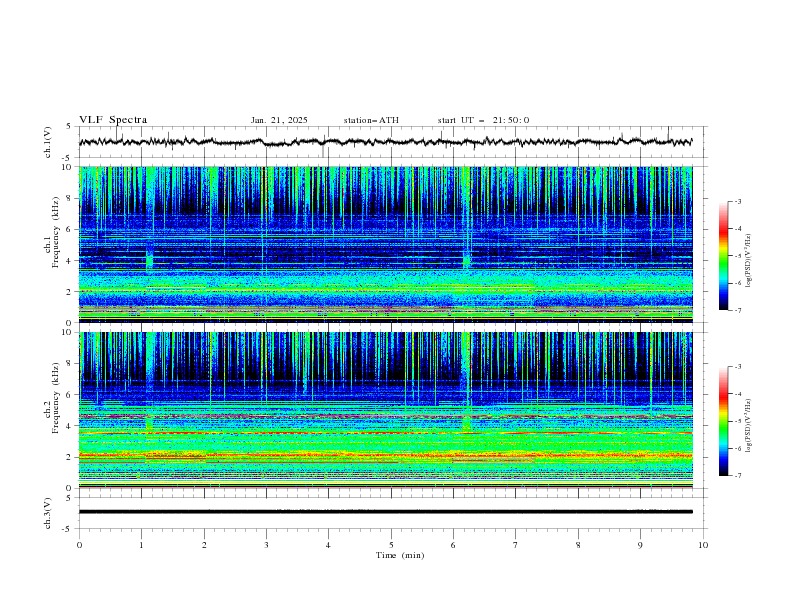This screenshot has width=792, height=612.
Task: Click inside the ch.1 spectrogram panel
Action: (x=386, y=244)
